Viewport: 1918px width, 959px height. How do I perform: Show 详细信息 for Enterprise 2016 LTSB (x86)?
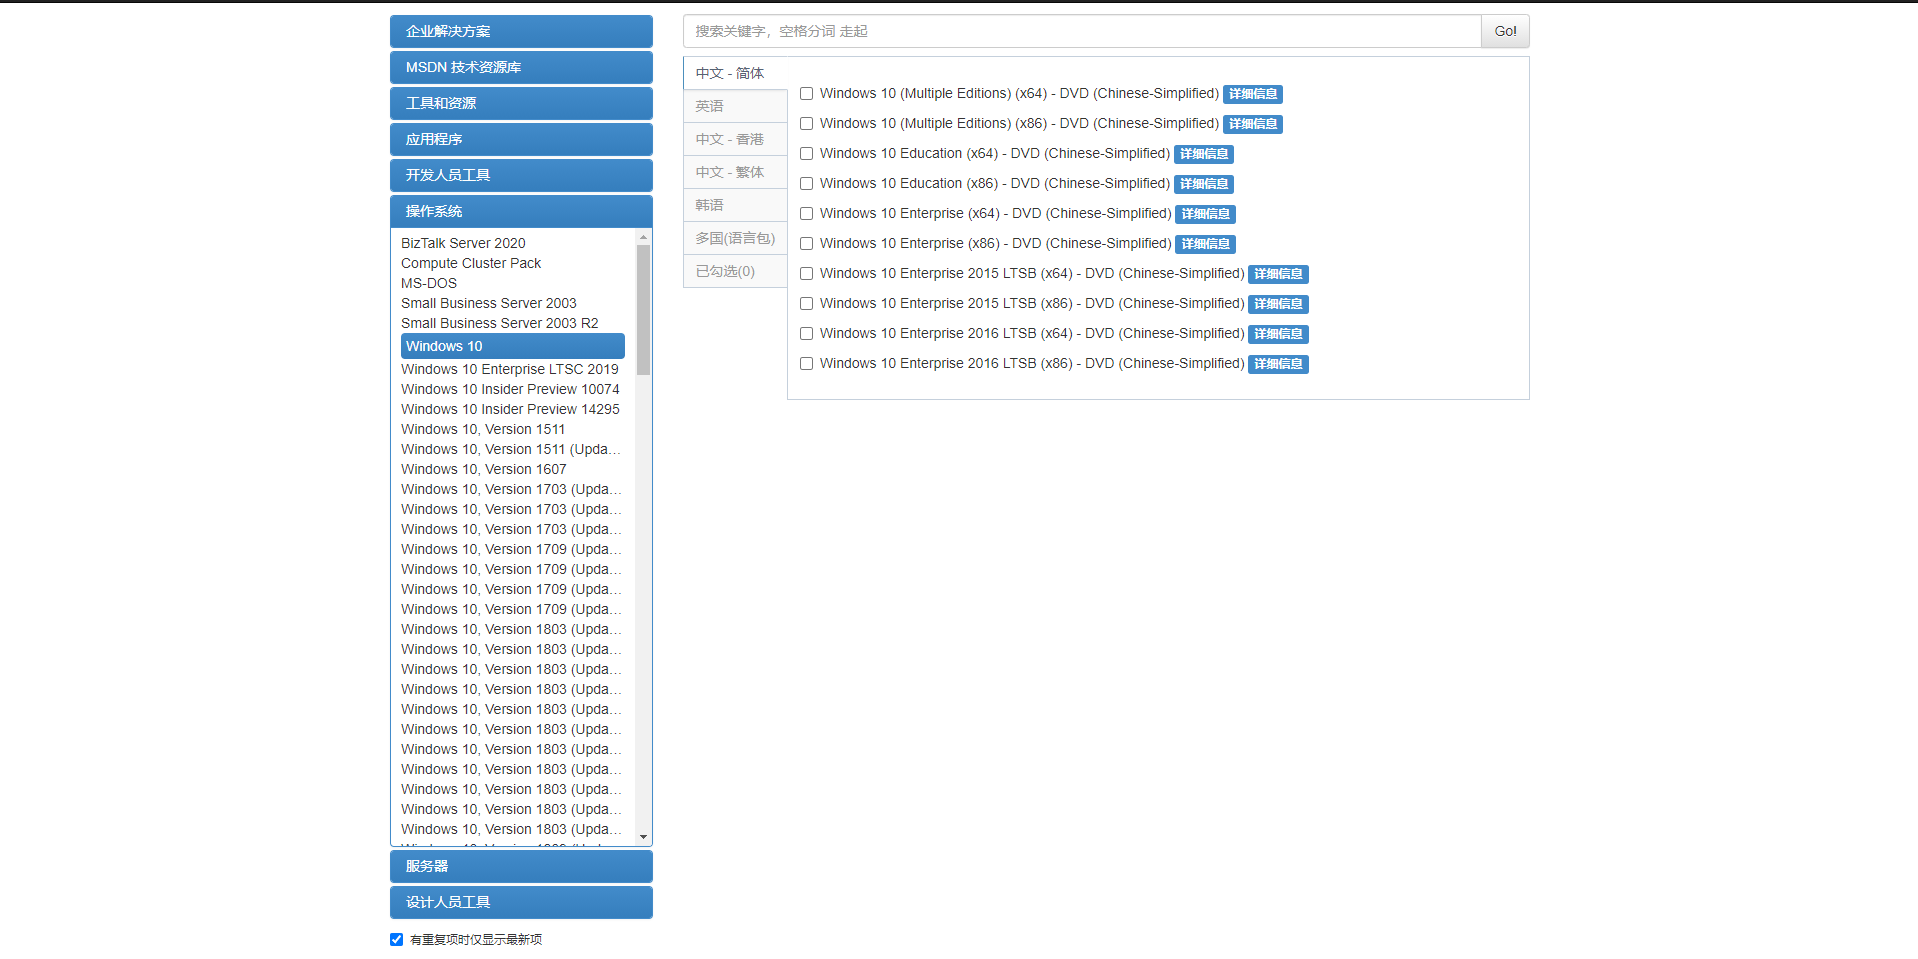[x=1279, y=364]
